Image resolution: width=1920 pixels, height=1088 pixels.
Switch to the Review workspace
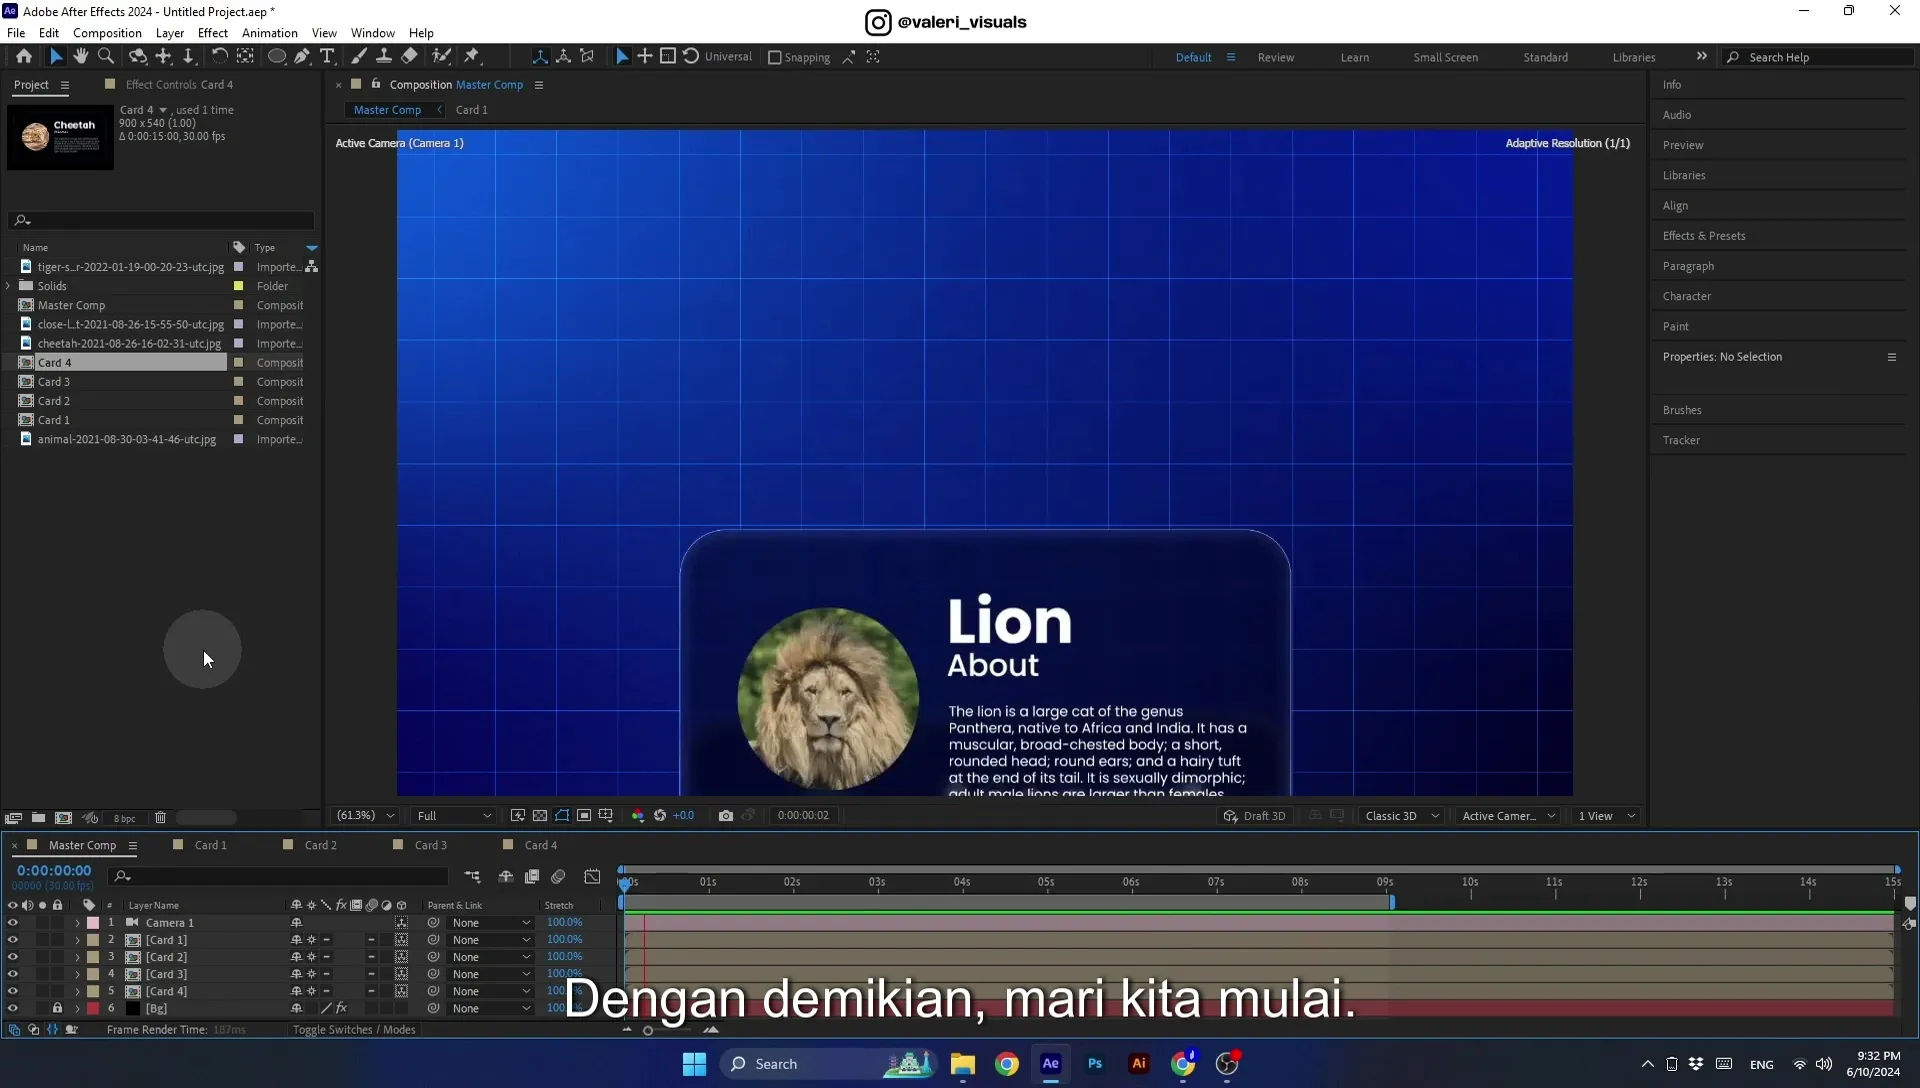pos(1275,58)
